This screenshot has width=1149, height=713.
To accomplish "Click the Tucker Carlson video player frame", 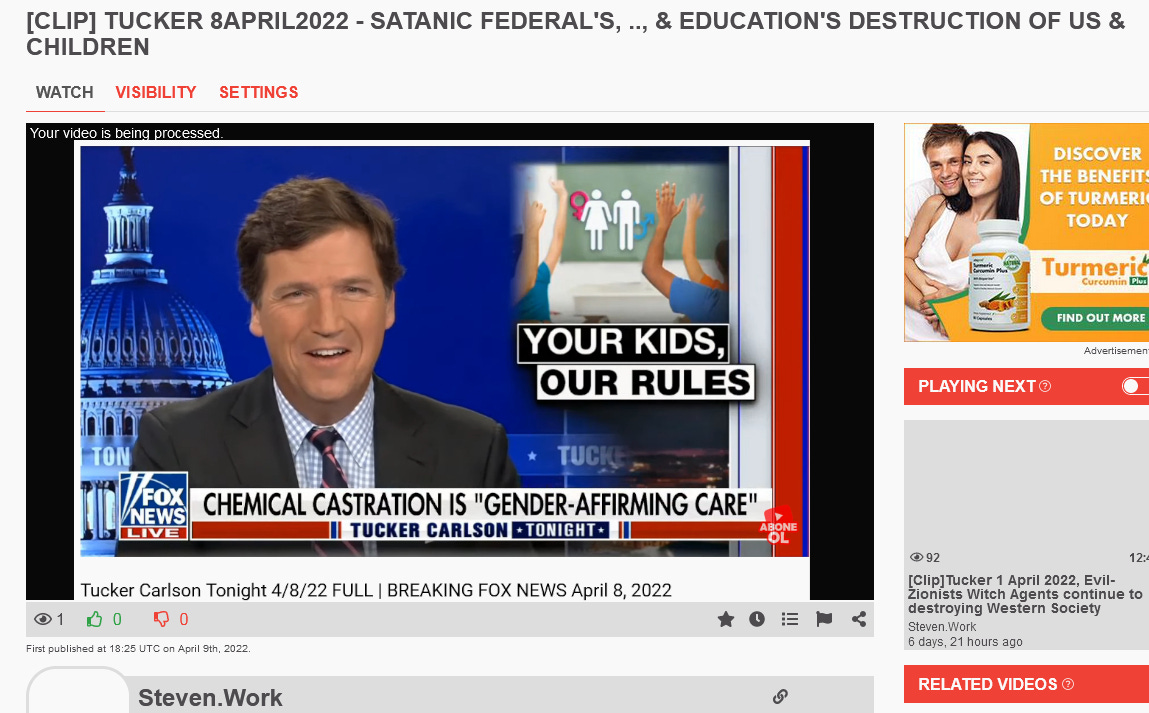I will click(450, 361).
